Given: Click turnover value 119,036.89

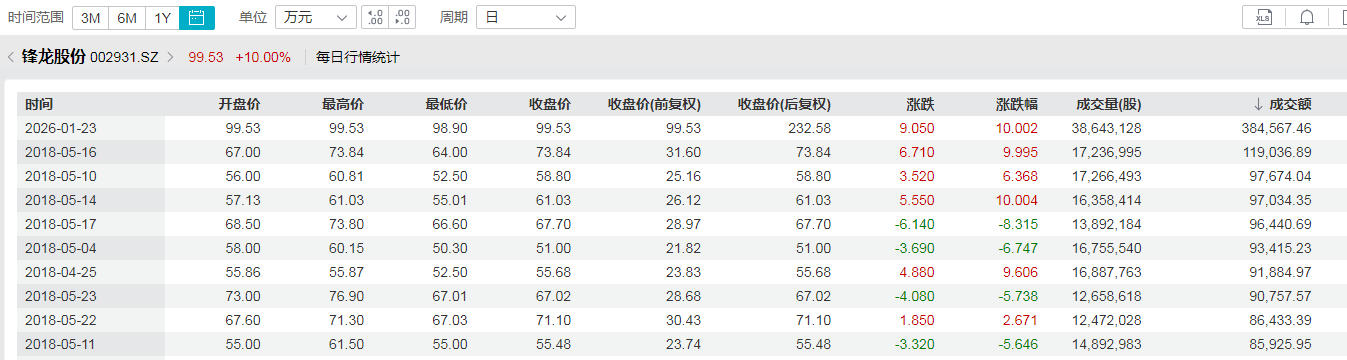Looking at the screenshot, I should (x=1276, y=152).
